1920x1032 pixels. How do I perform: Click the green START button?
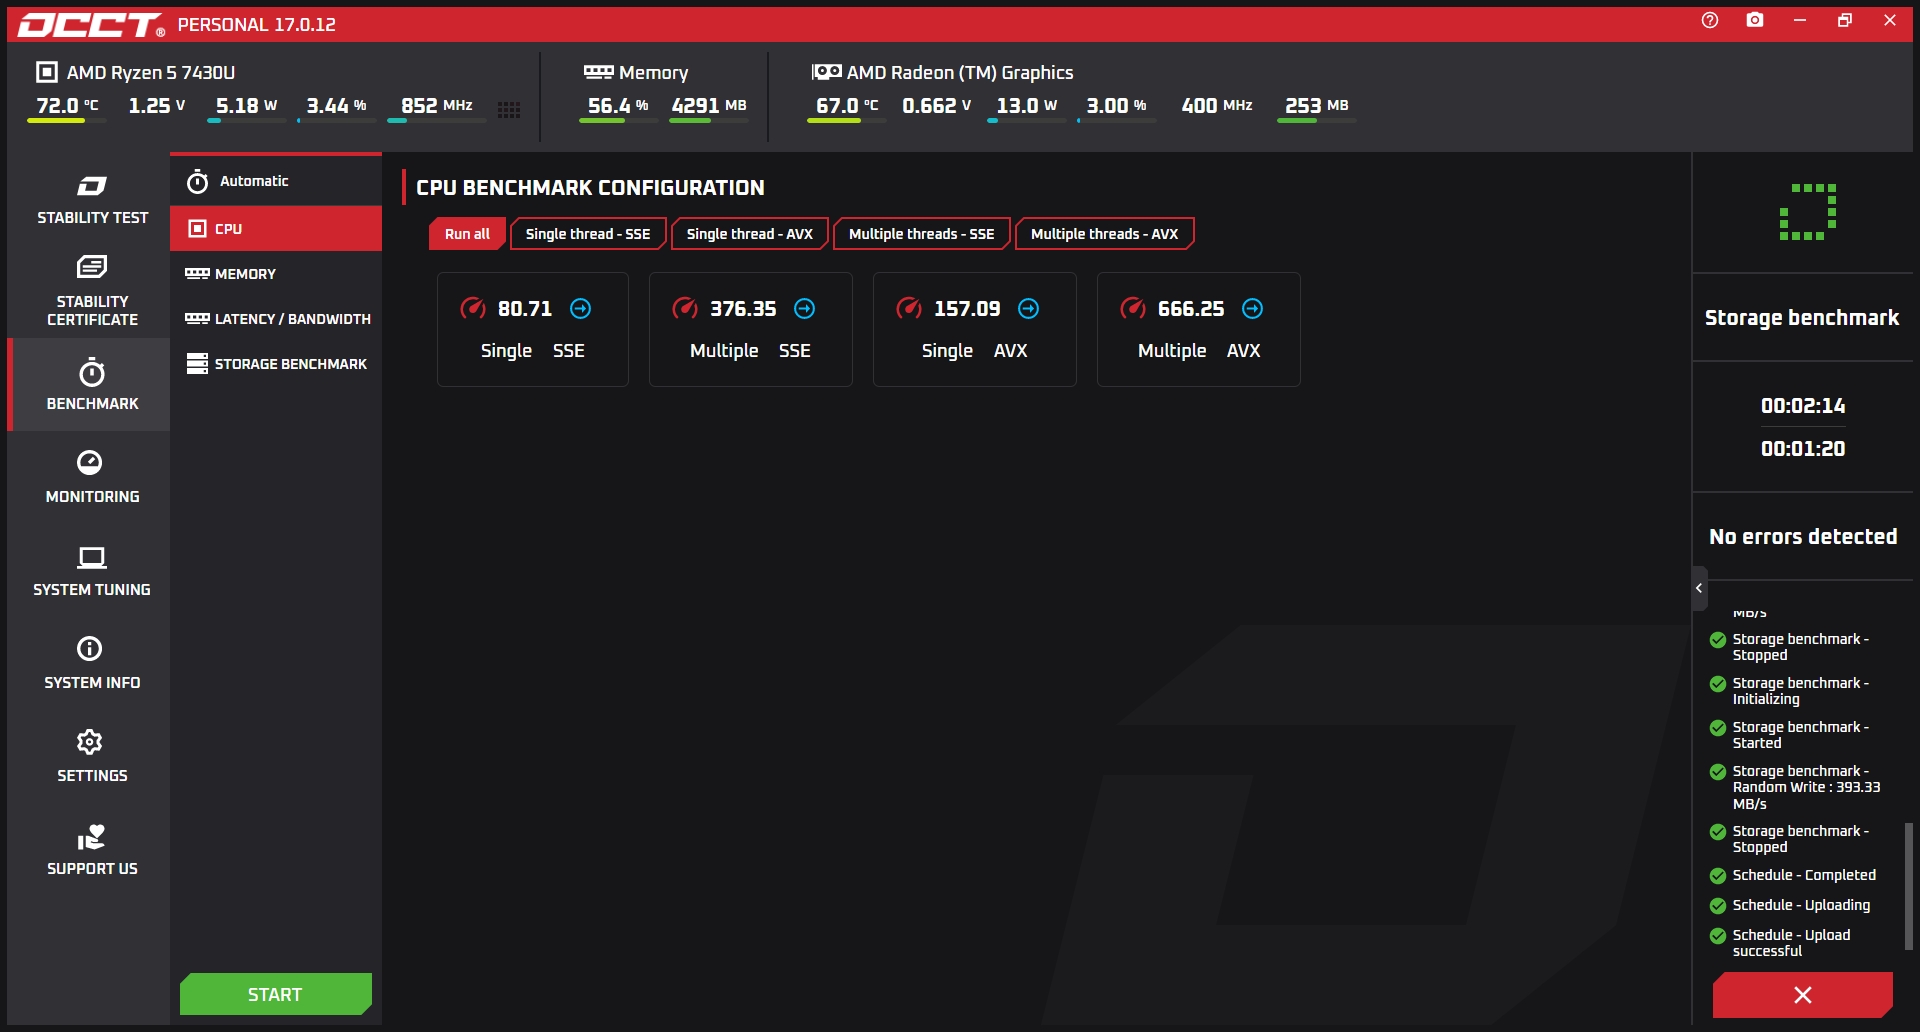coord(276,994)
